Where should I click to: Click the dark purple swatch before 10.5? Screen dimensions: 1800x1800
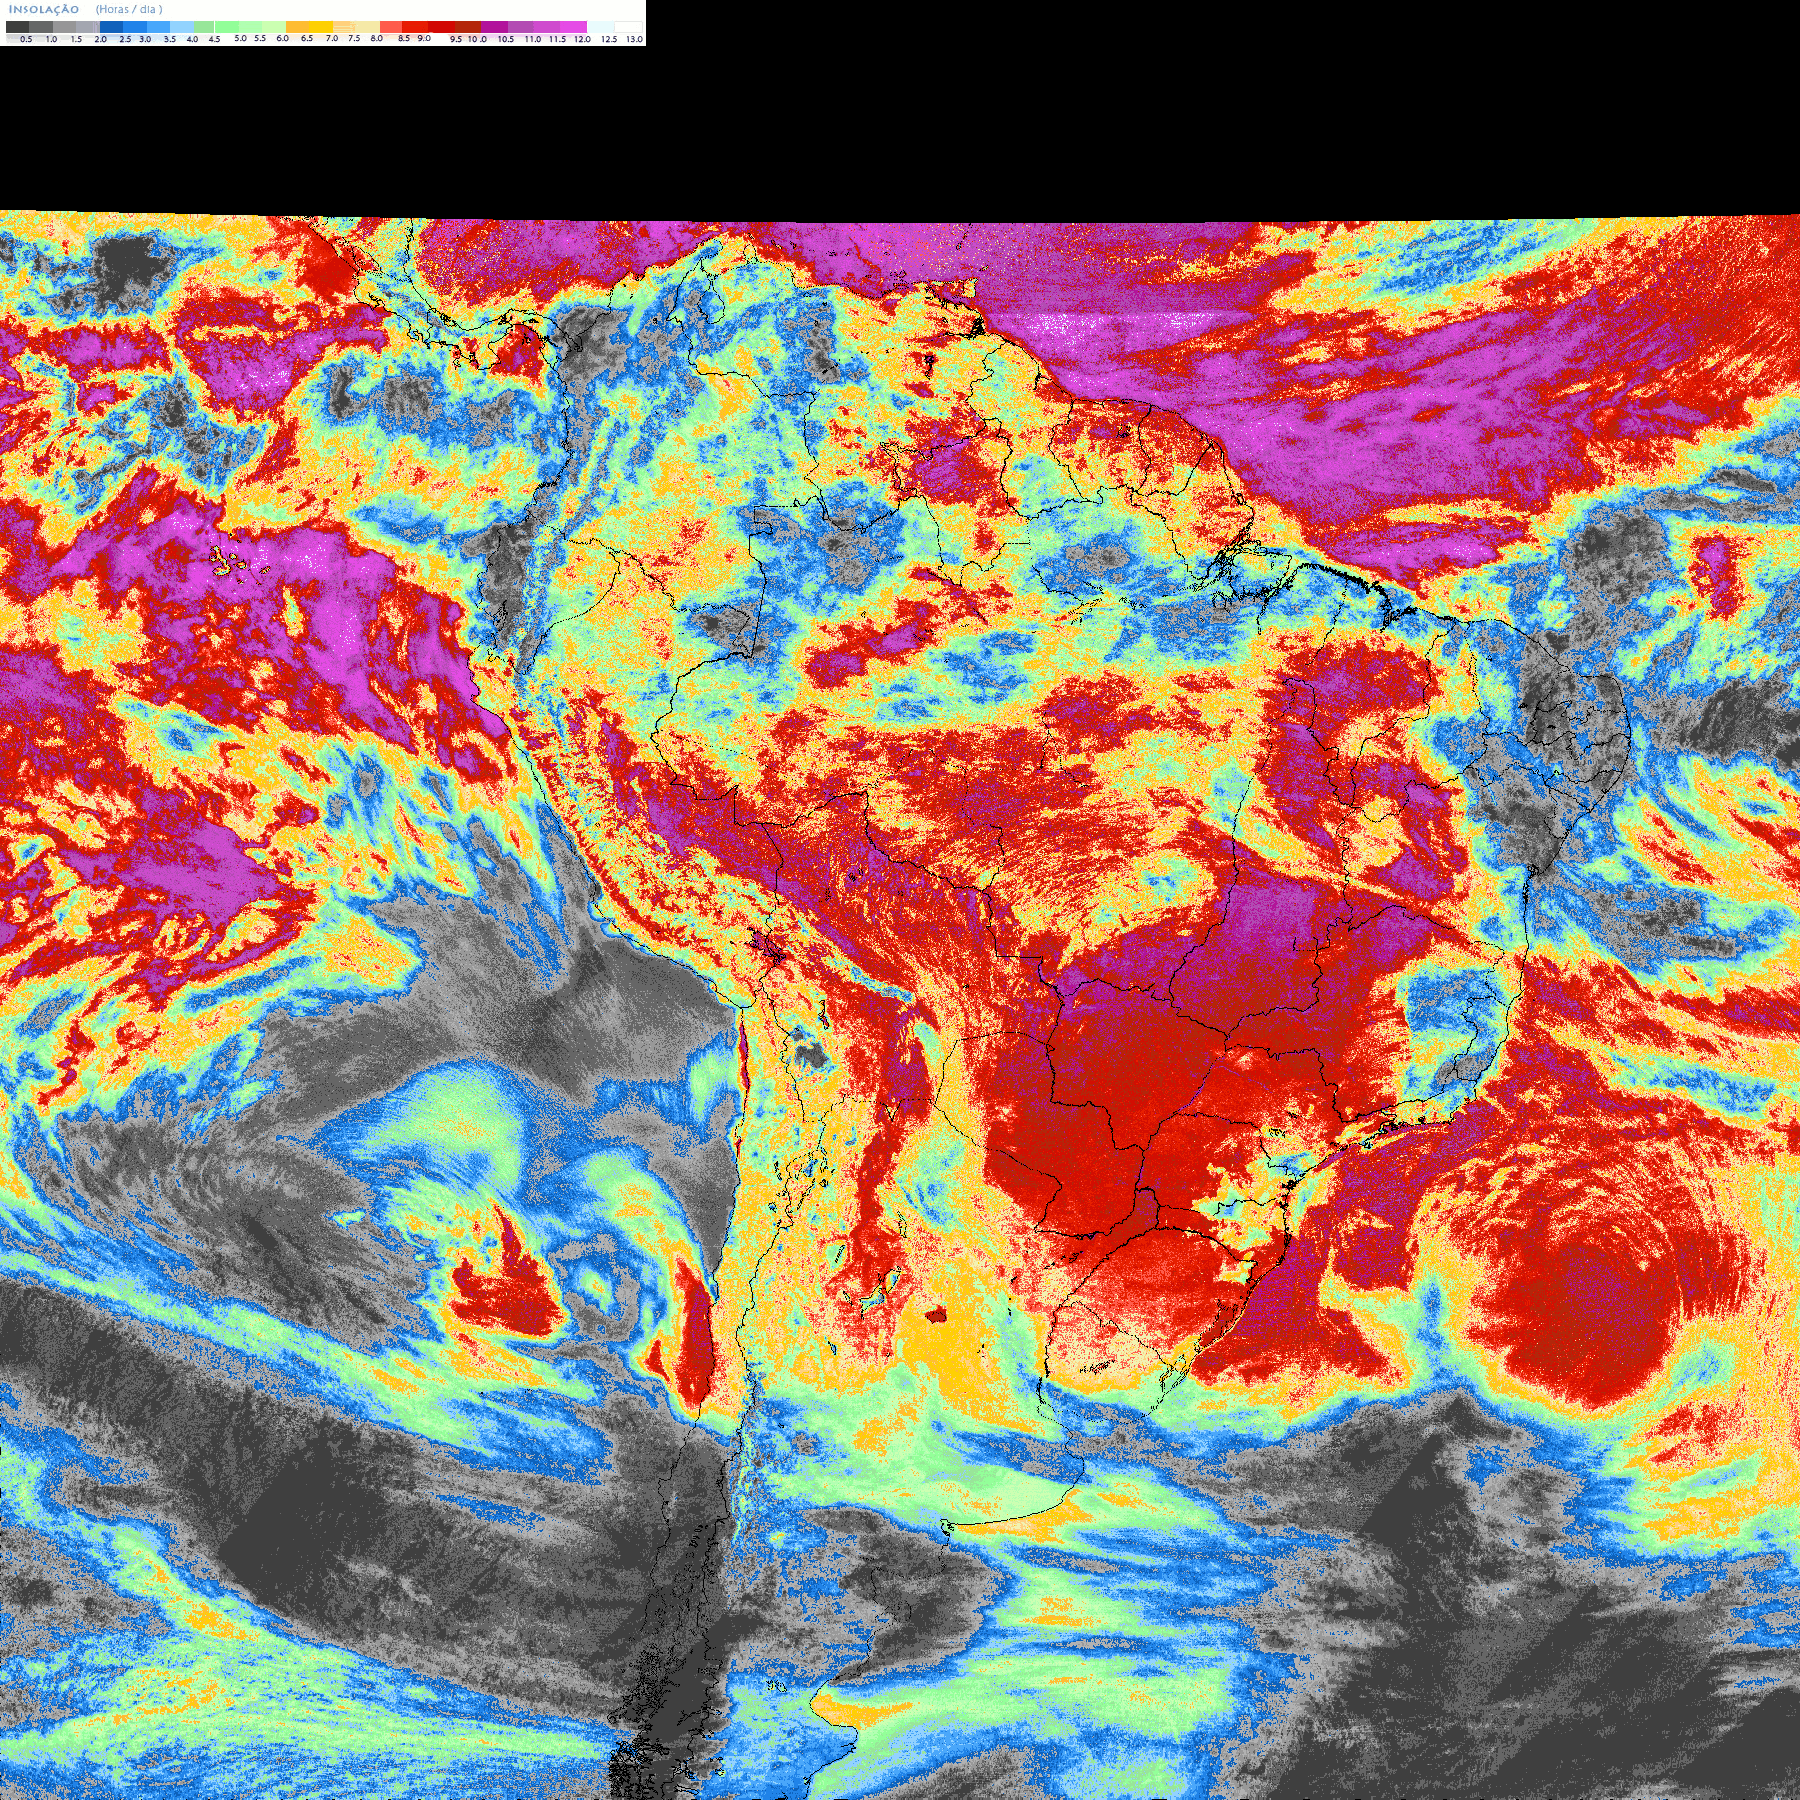point(494,27)
